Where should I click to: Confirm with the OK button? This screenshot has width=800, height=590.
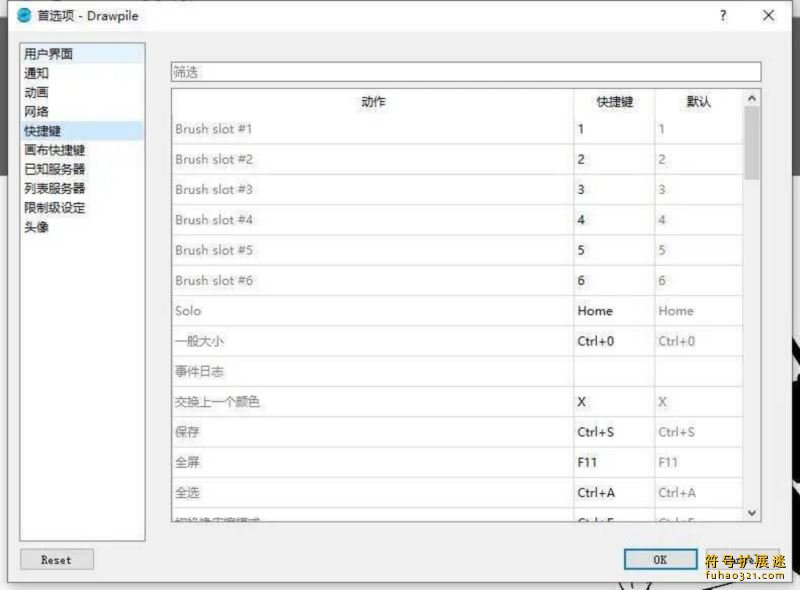point(660,559)
